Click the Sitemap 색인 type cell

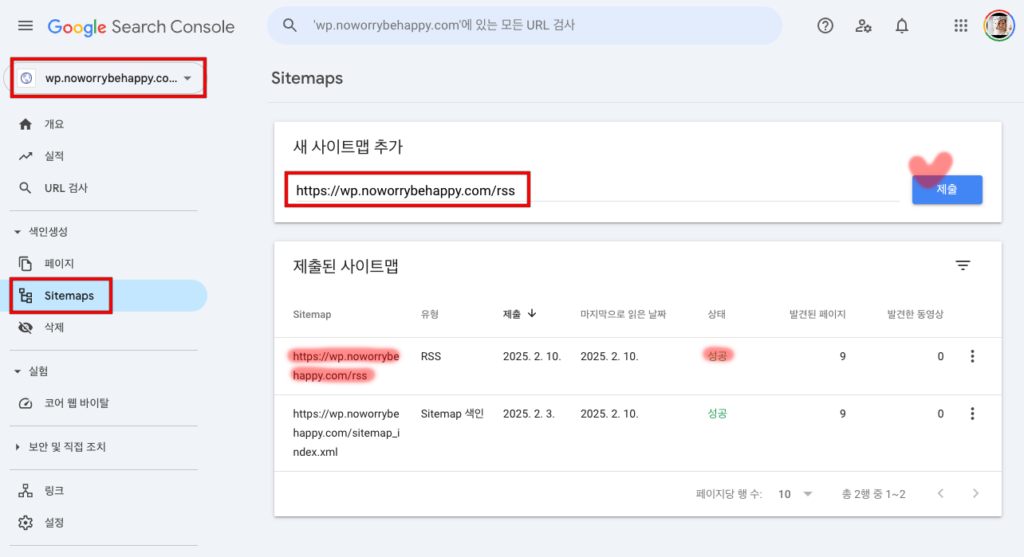click(x=452, y=414)
